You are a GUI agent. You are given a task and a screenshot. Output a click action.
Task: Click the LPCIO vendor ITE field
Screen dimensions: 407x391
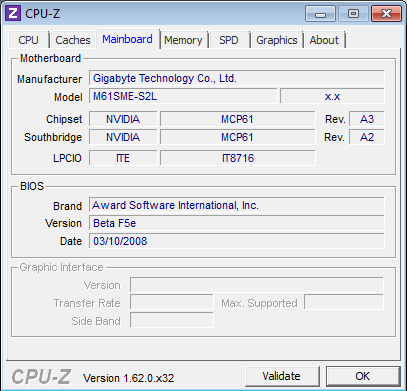pyautogui.click(x=123, y=158)
